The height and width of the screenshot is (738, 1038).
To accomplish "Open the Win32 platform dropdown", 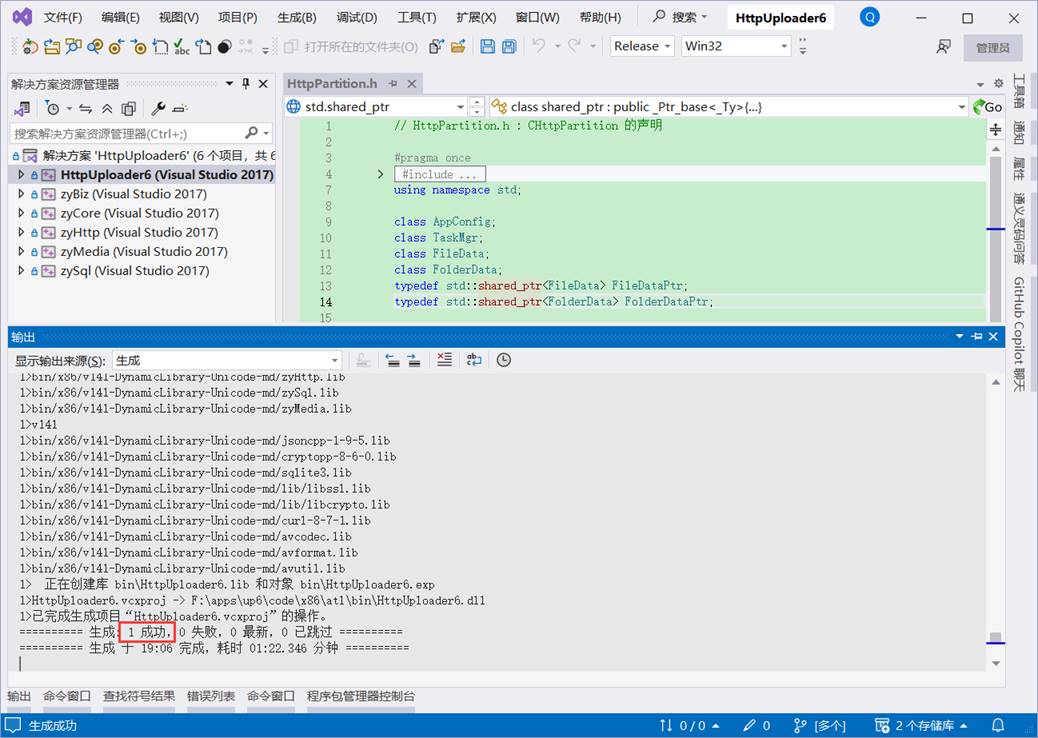I will click(736, 46).
